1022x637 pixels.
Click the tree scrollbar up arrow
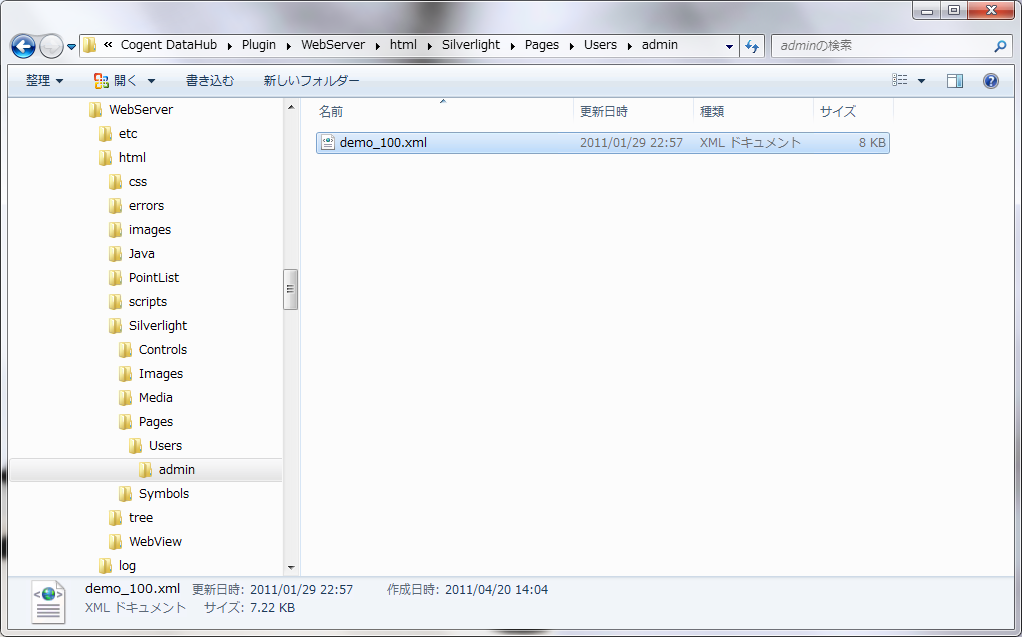(x=291, y=108)
